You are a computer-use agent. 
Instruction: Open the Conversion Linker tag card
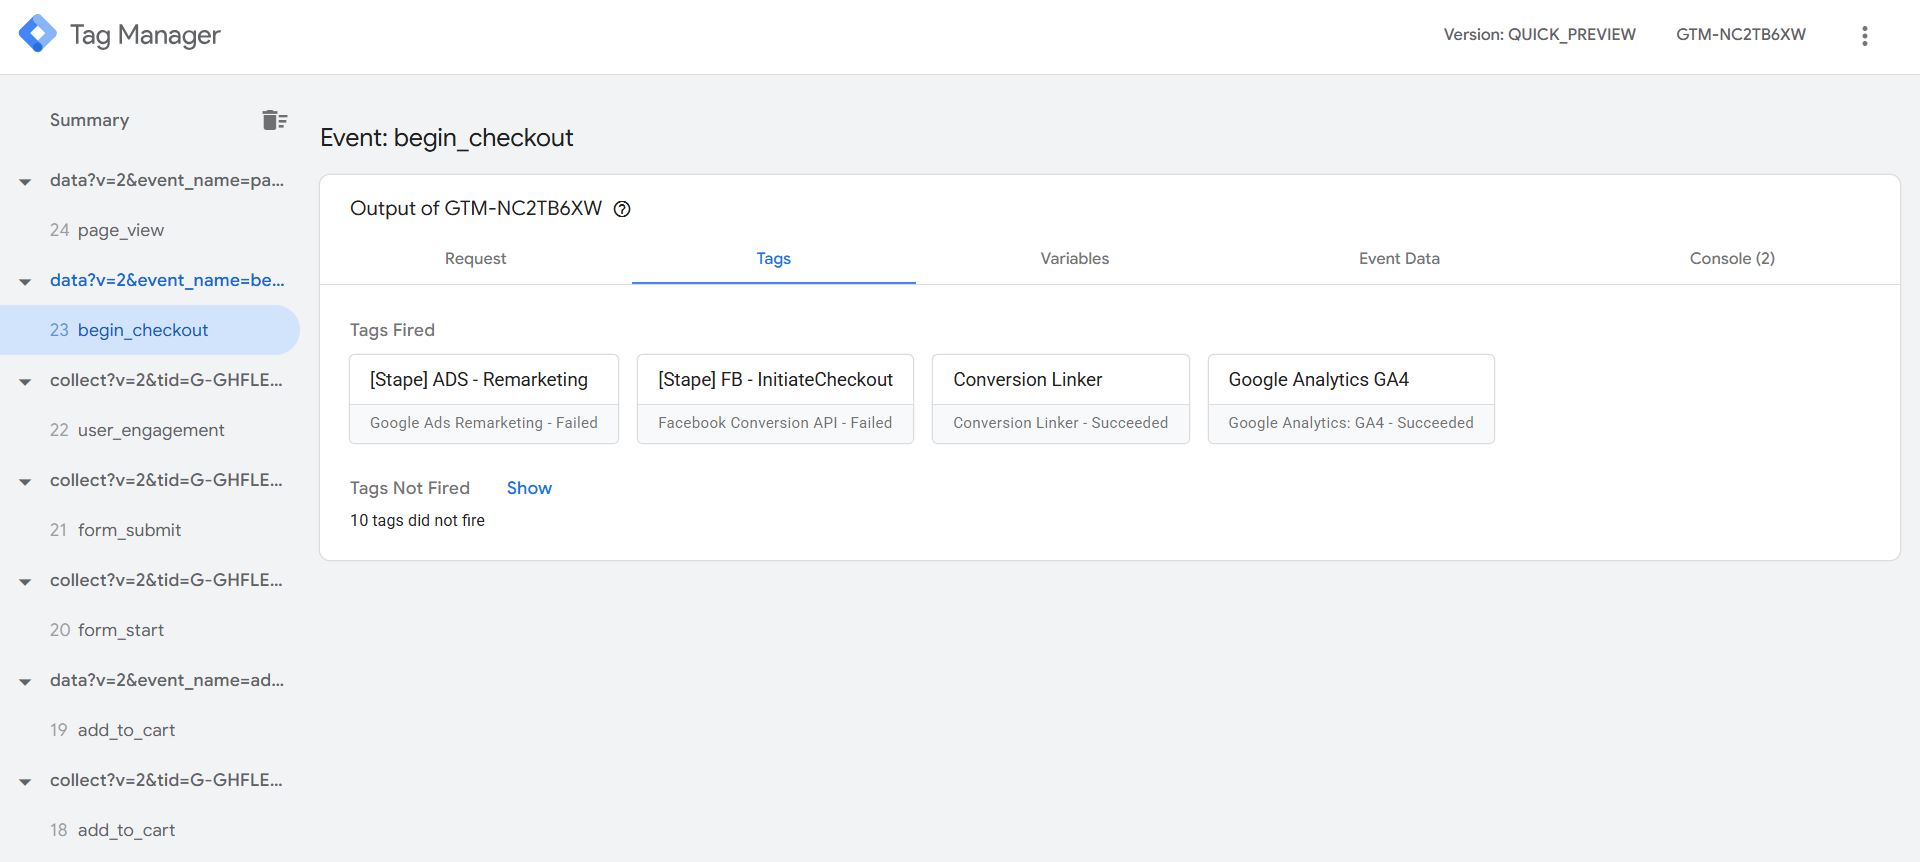(1061, 399)
